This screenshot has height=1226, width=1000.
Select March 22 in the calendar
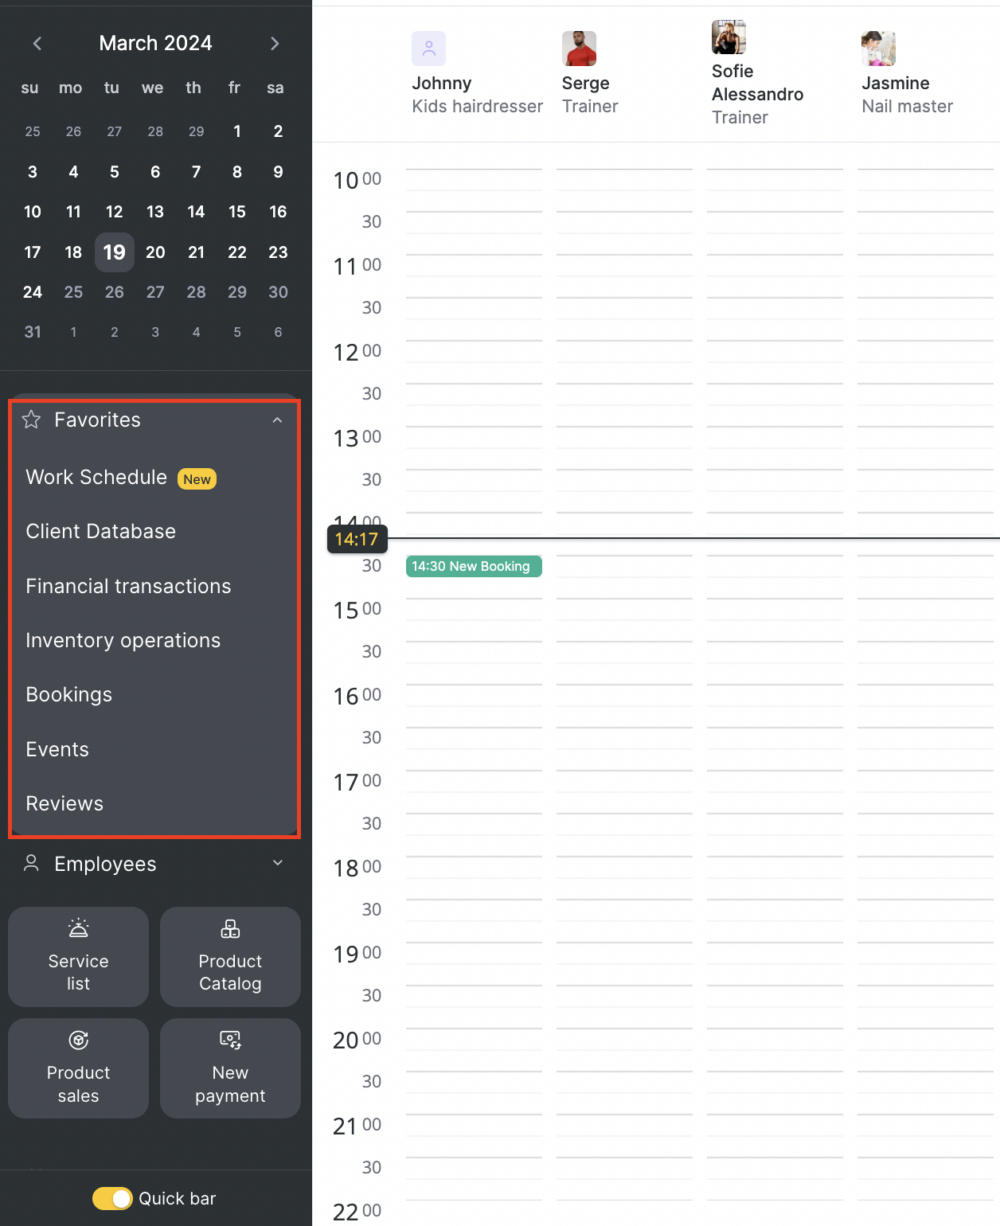coord(237,252)
